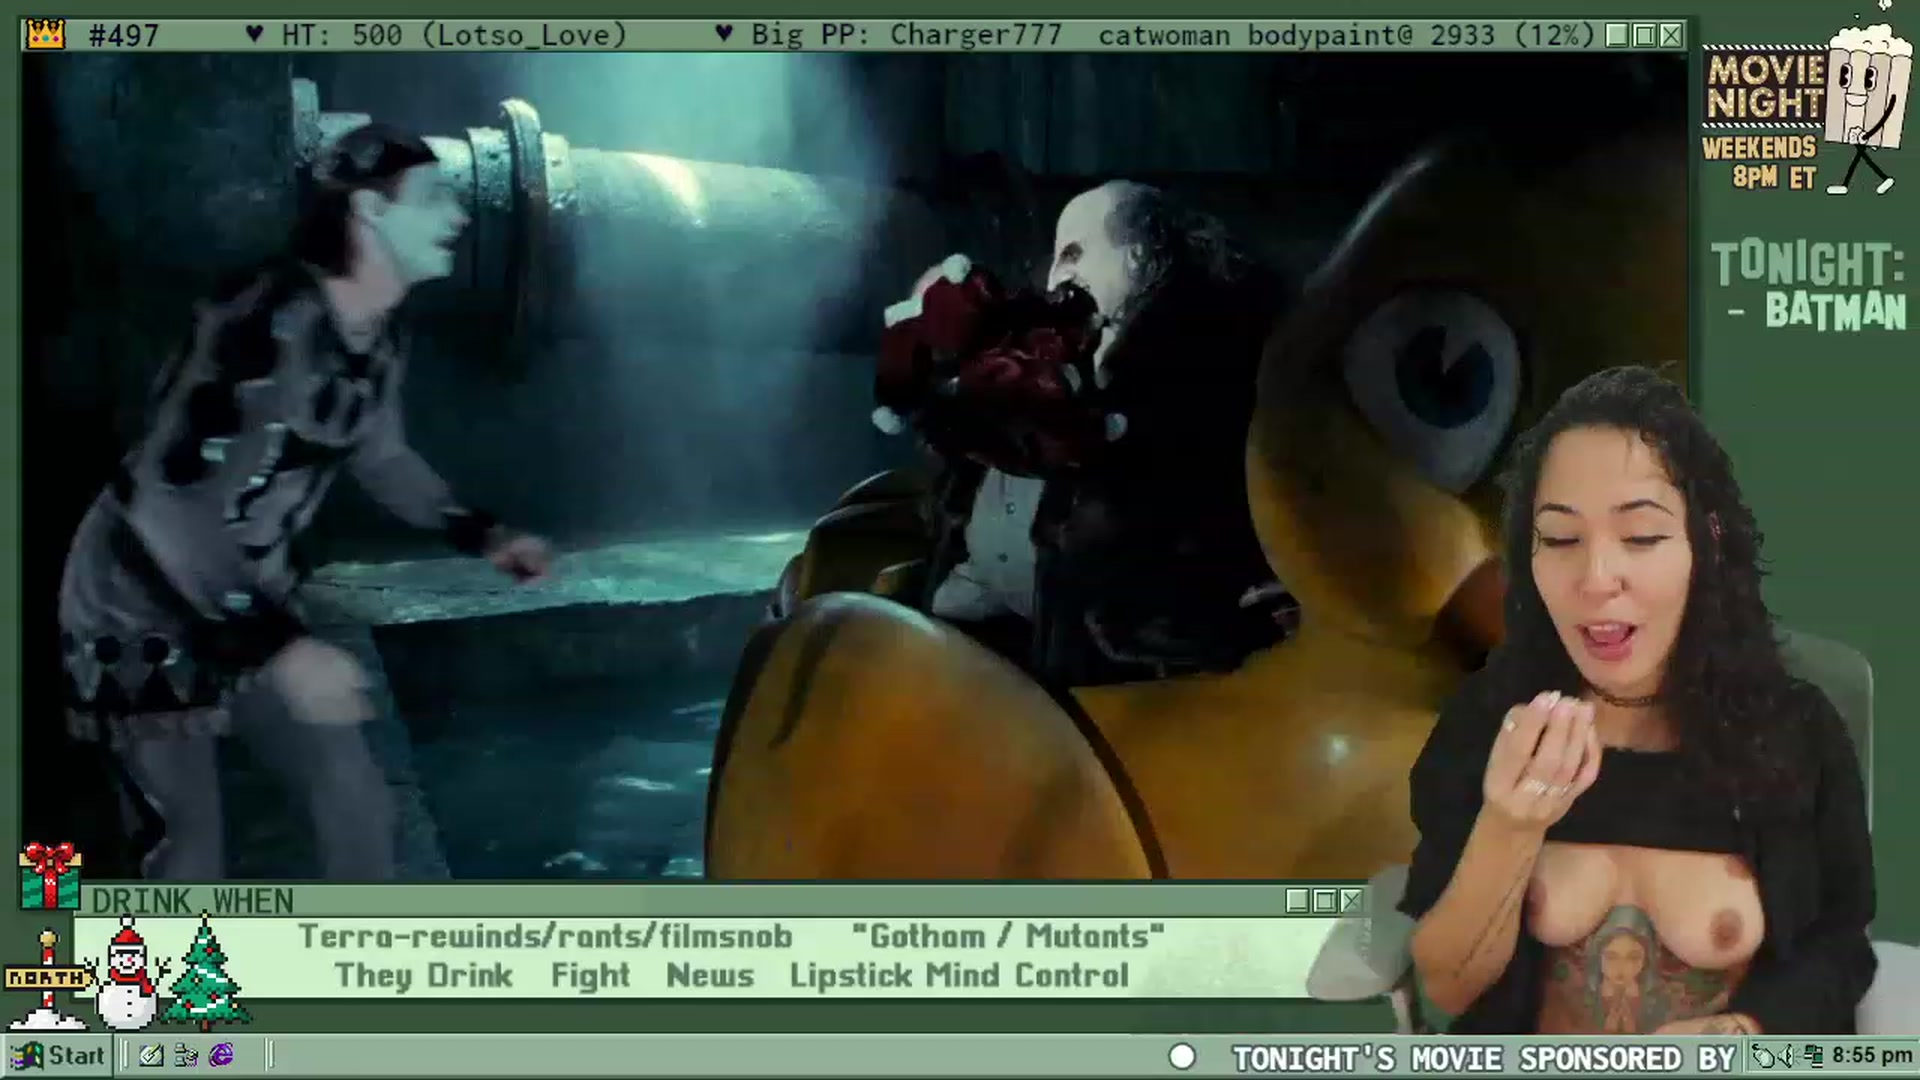
Task: Click the Movie Night popcorn logo
Action: [x=1806, y=95]
